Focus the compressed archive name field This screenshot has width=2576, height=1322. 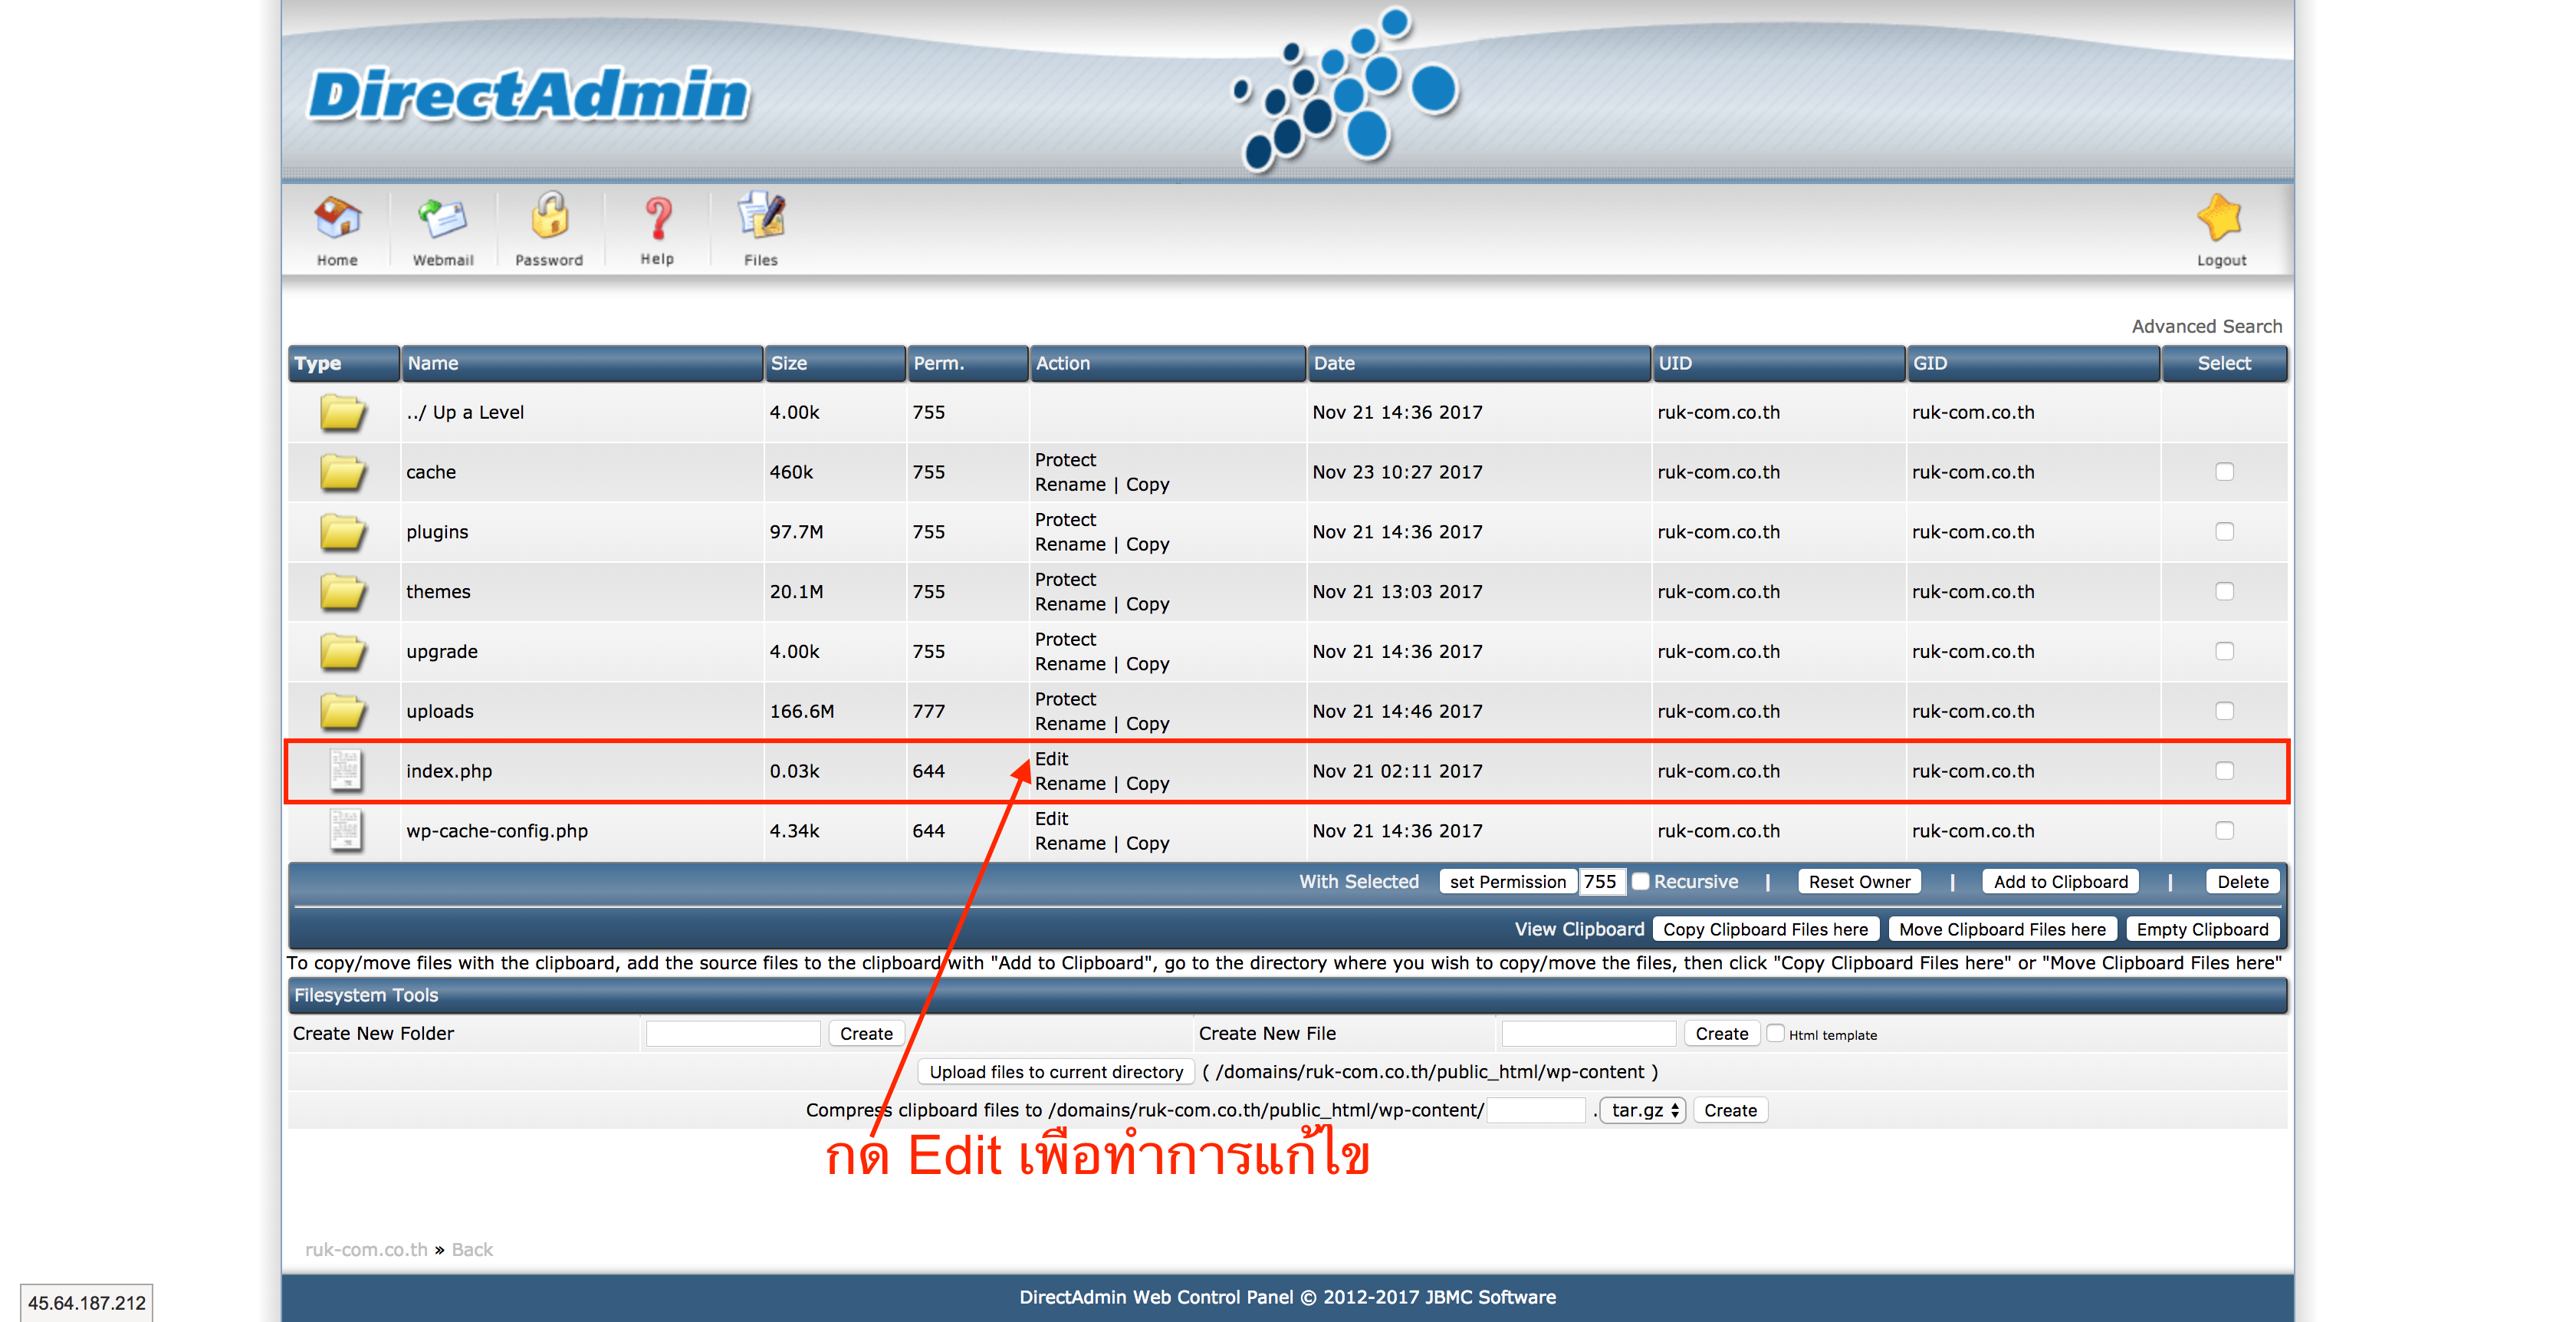click(x=1536, y=1111)
